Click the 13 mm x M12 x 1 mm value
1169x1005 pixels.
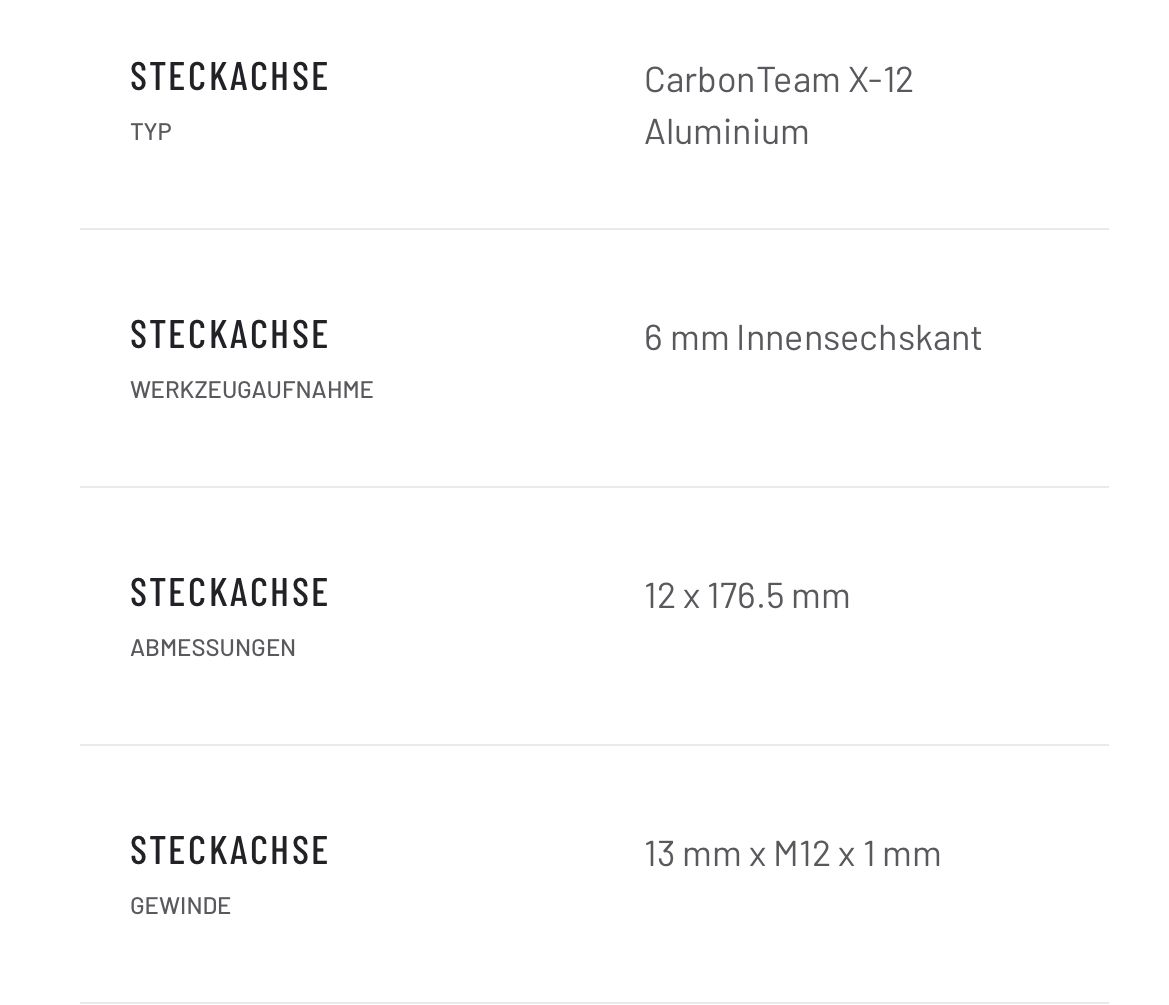point(792,854)
